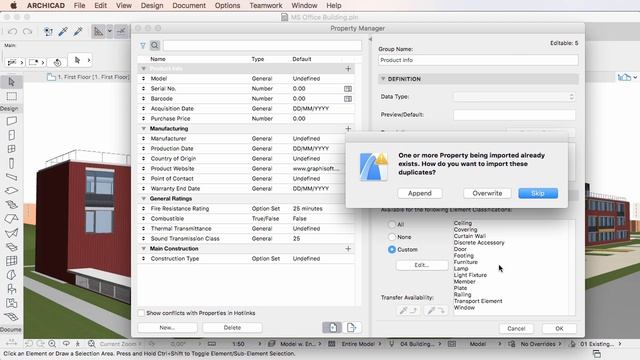This screenshot has height=360, width=640.
Task: Click the Fit in Window icon in bottom bar
Action: click(91, 344)
